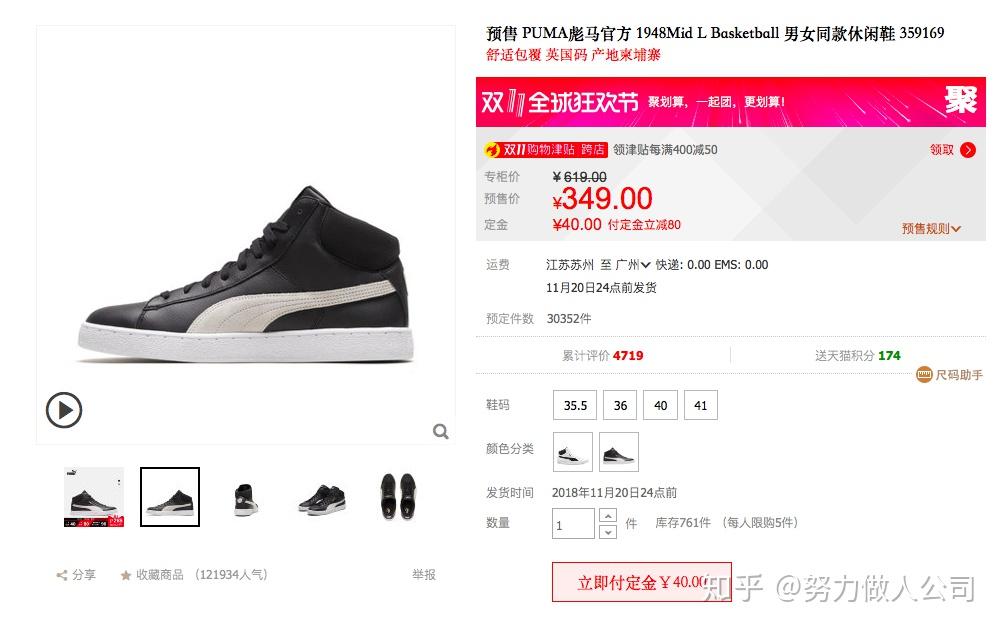Viewport: 1002px width, 629px height.
Task: Select shoe size 41
Action: coord(700,405)
